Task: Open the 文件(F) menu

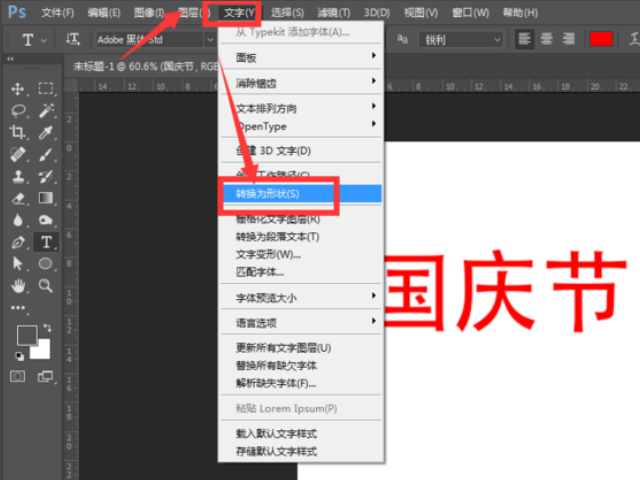Action: 58,13
